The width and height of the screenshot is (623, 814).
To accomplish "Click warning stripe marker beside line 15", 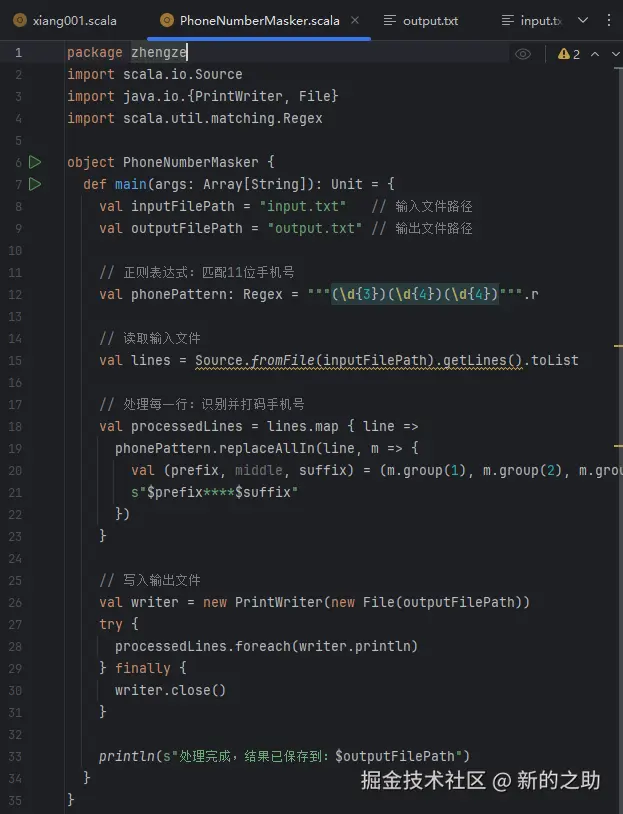I will tap(618, 345).
